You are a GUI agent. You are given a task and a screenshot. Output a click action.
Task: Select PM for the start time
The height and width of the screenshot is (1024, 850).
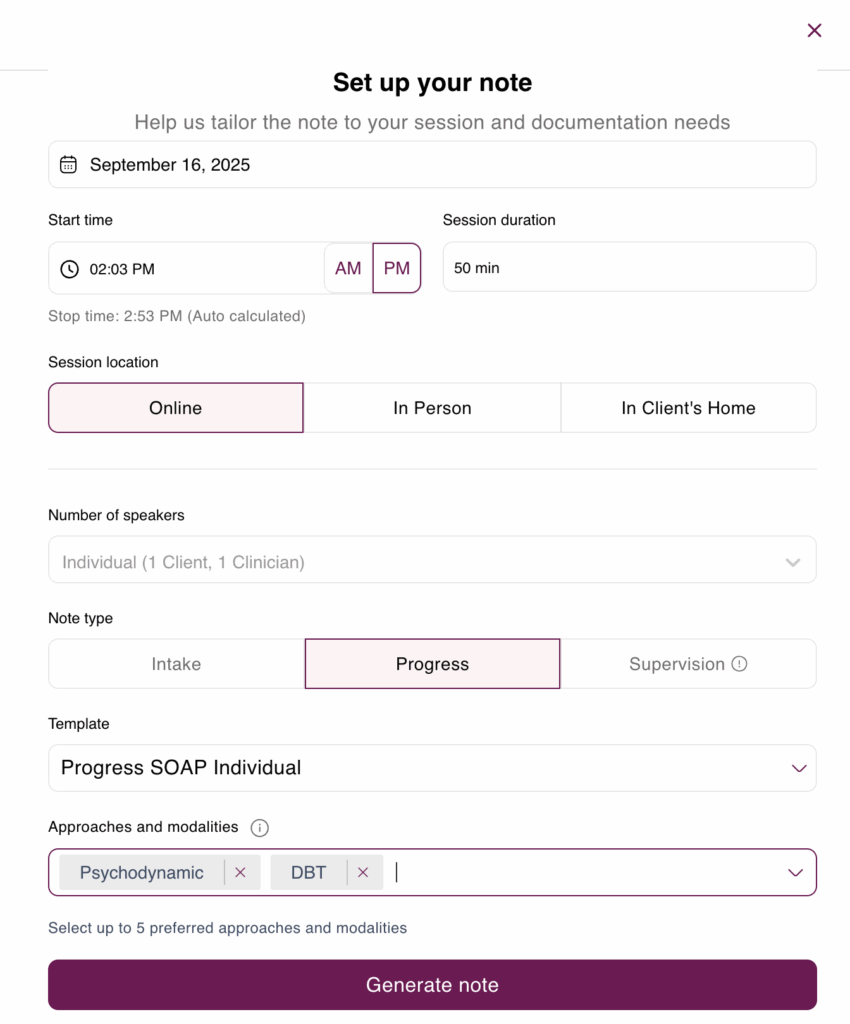(397, 268)
